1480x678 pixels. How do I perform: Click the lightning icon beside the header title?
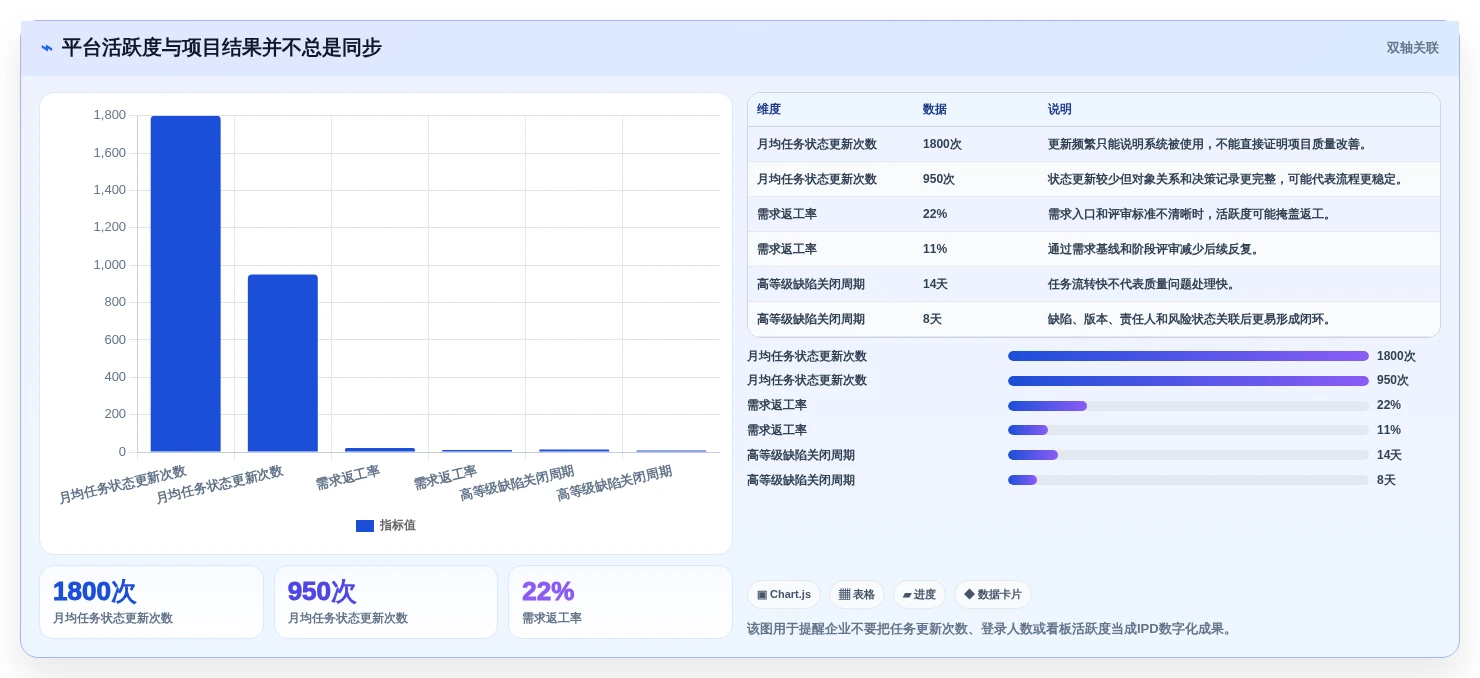point(47,48)
